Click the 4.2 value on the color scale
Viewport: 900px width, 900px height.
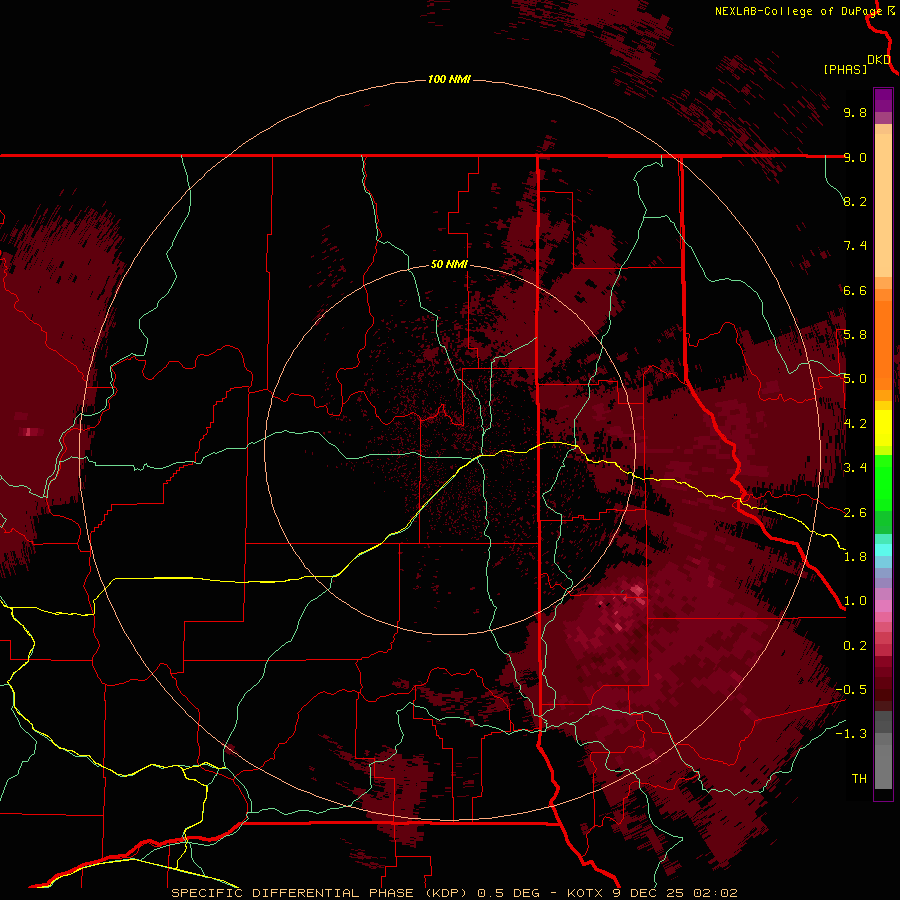tap(855, 424)
